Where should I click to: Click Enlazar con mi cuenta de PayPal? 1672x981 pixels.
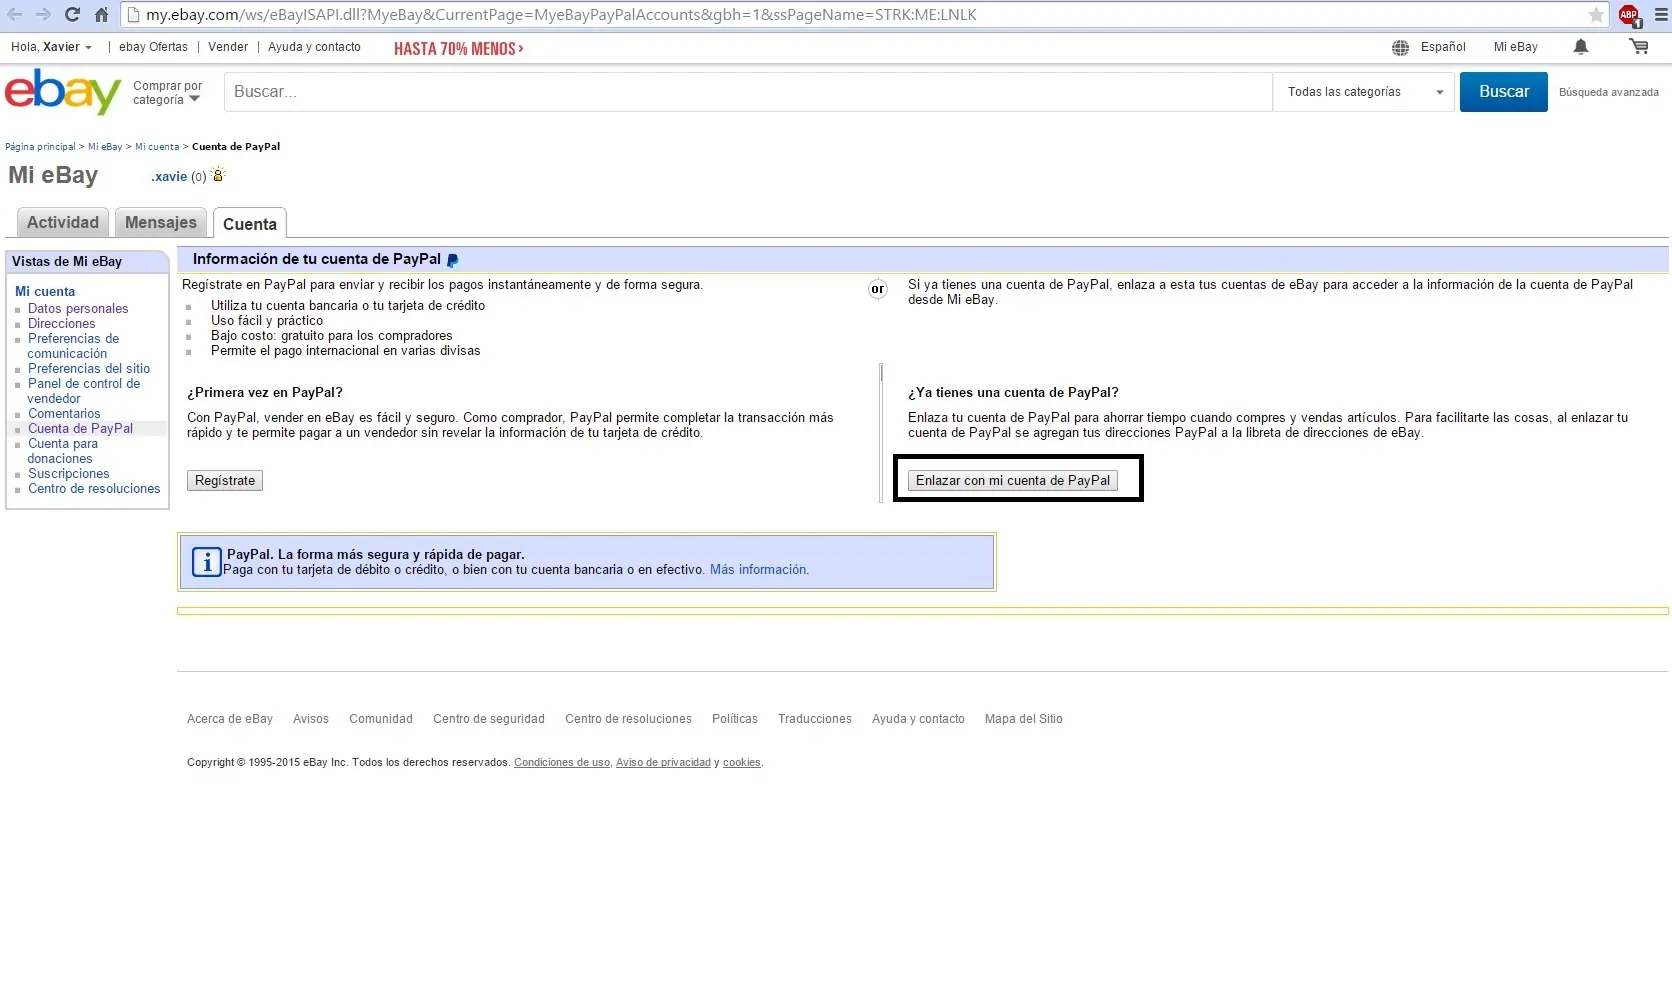tap(1013, 481)
